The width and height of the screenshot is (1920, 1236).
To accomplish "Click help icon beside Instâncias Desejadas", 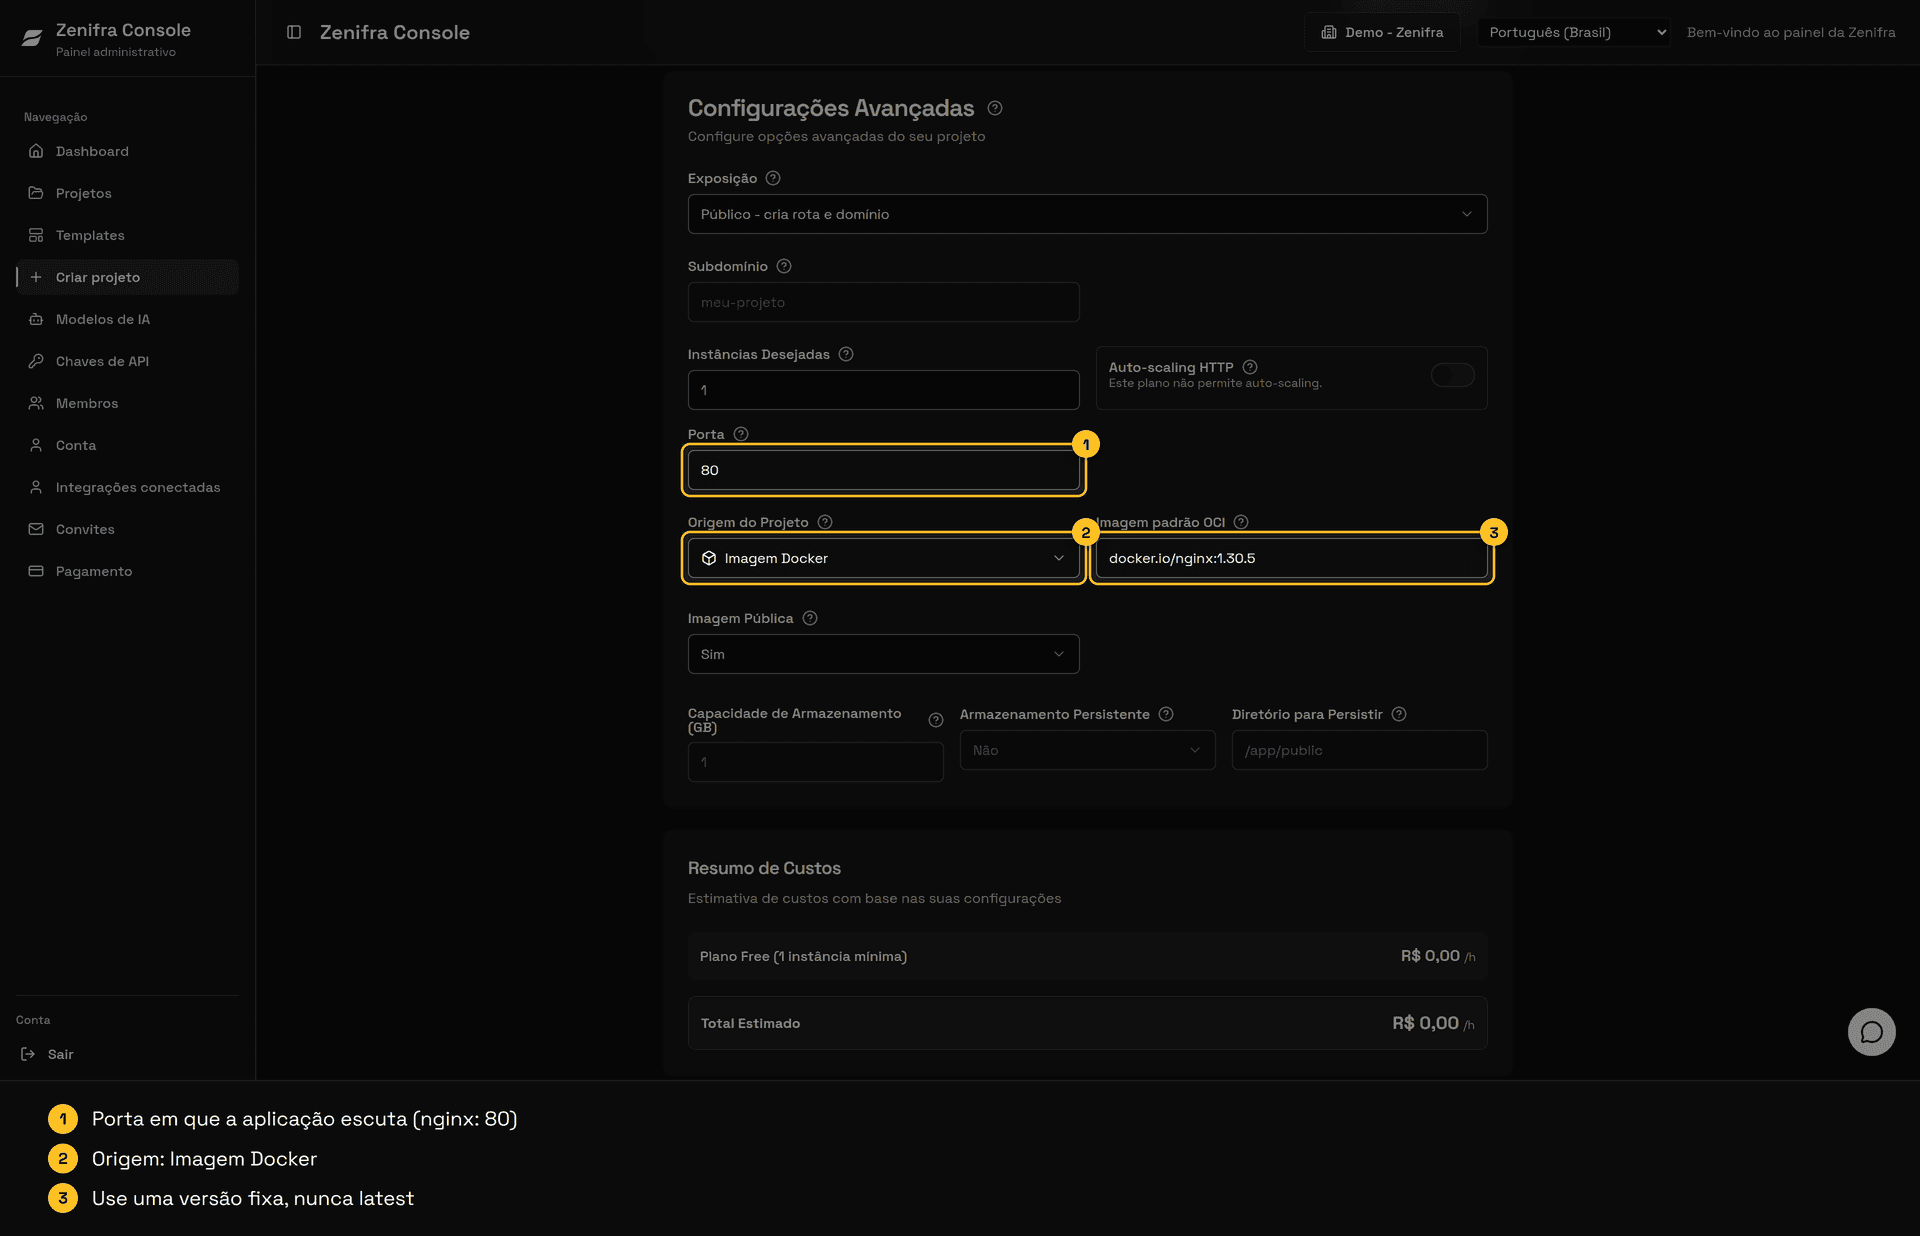I will coord(846,354).
